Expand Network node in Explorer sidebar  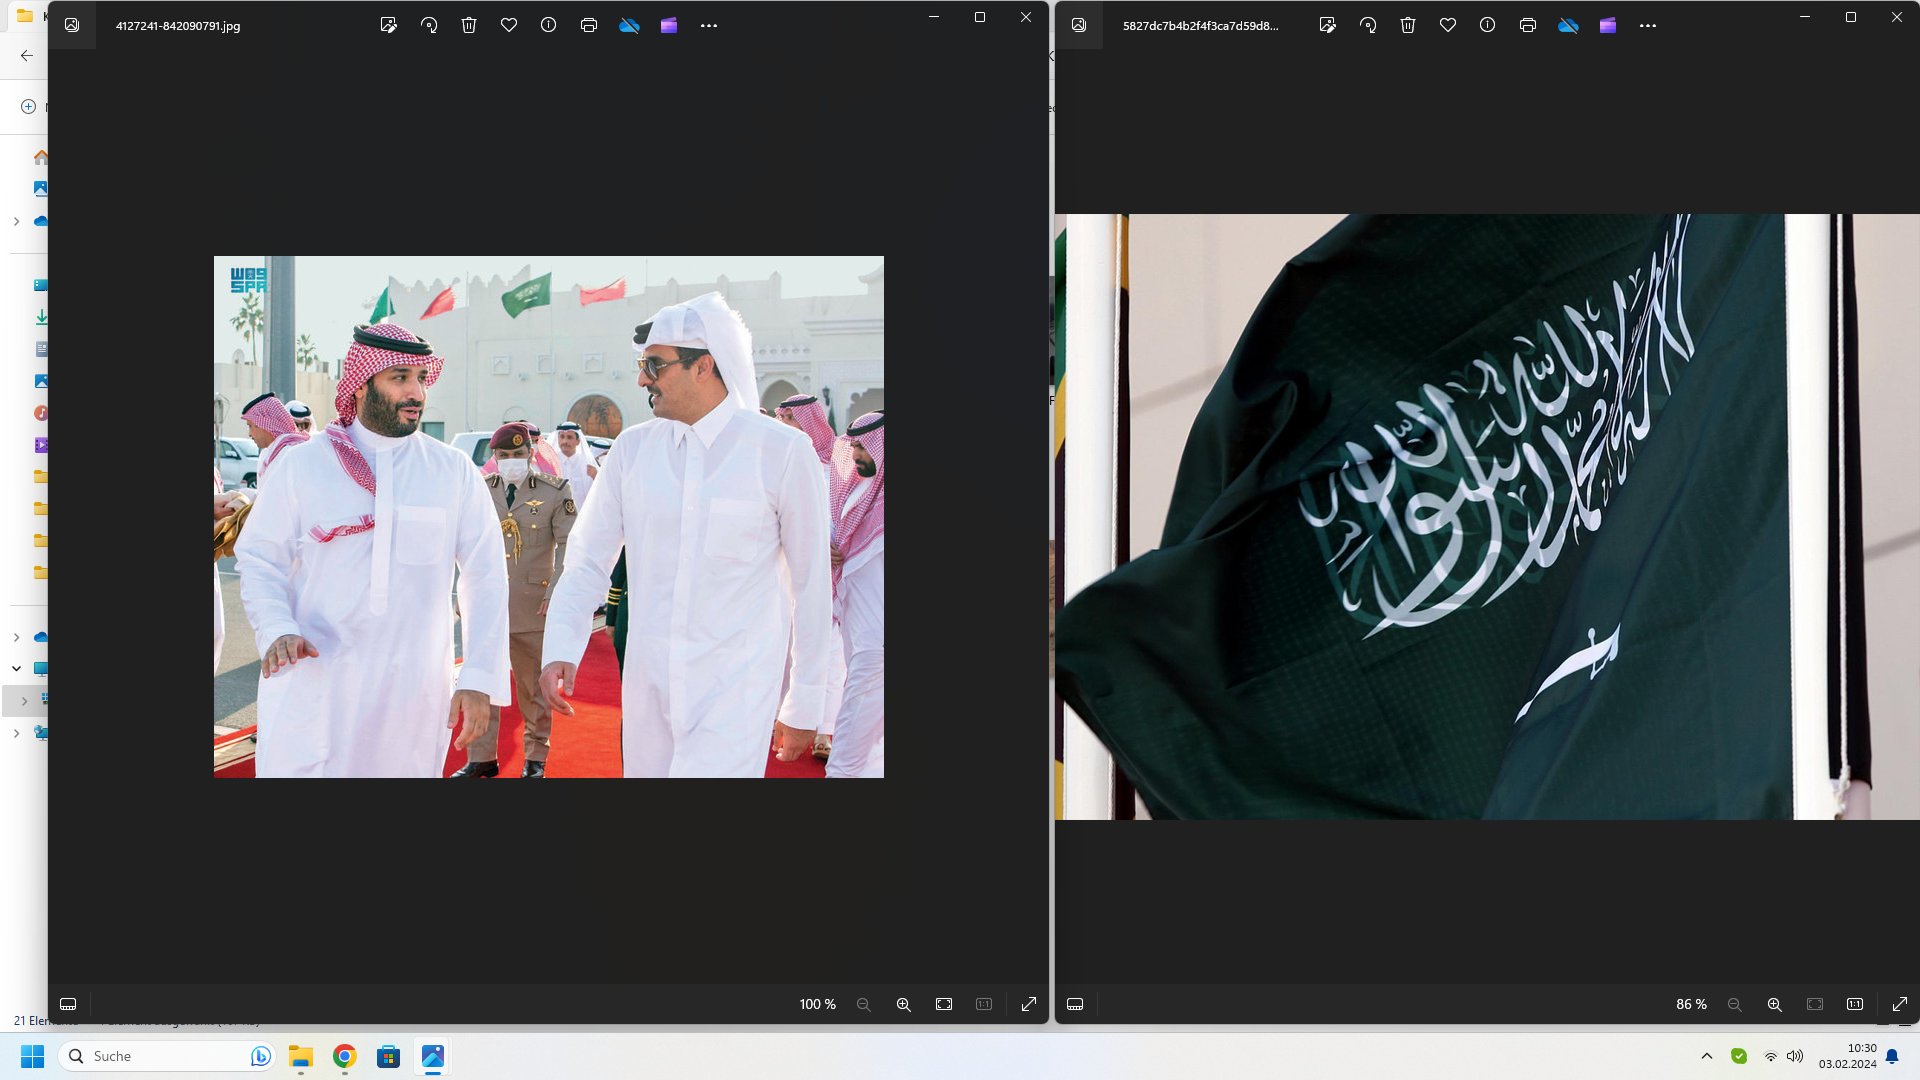point(16,733)
